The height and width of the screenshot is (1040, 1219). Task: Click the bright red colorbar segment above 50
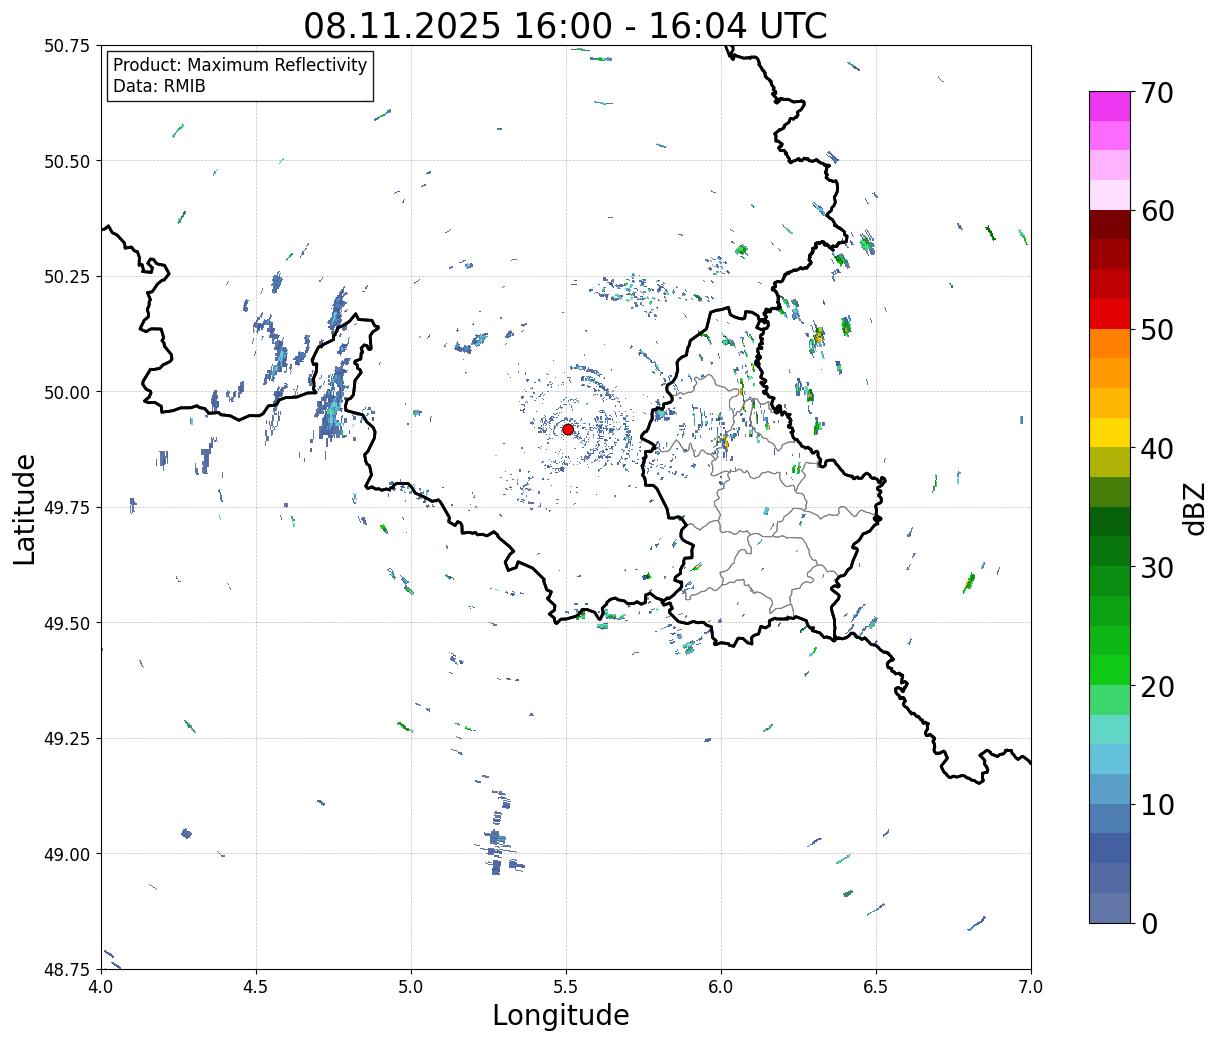coord(1110,314)
